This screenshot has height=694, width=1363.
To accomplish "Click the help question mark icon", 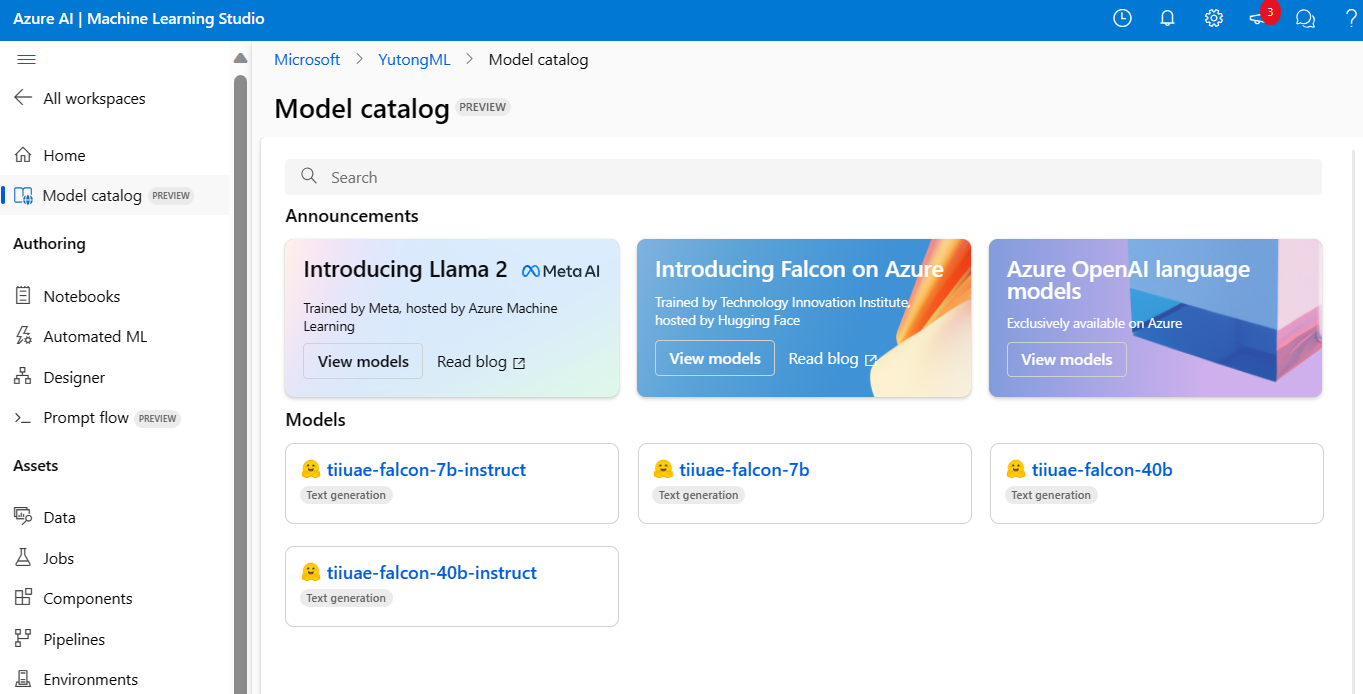I will pos(1351,18).
